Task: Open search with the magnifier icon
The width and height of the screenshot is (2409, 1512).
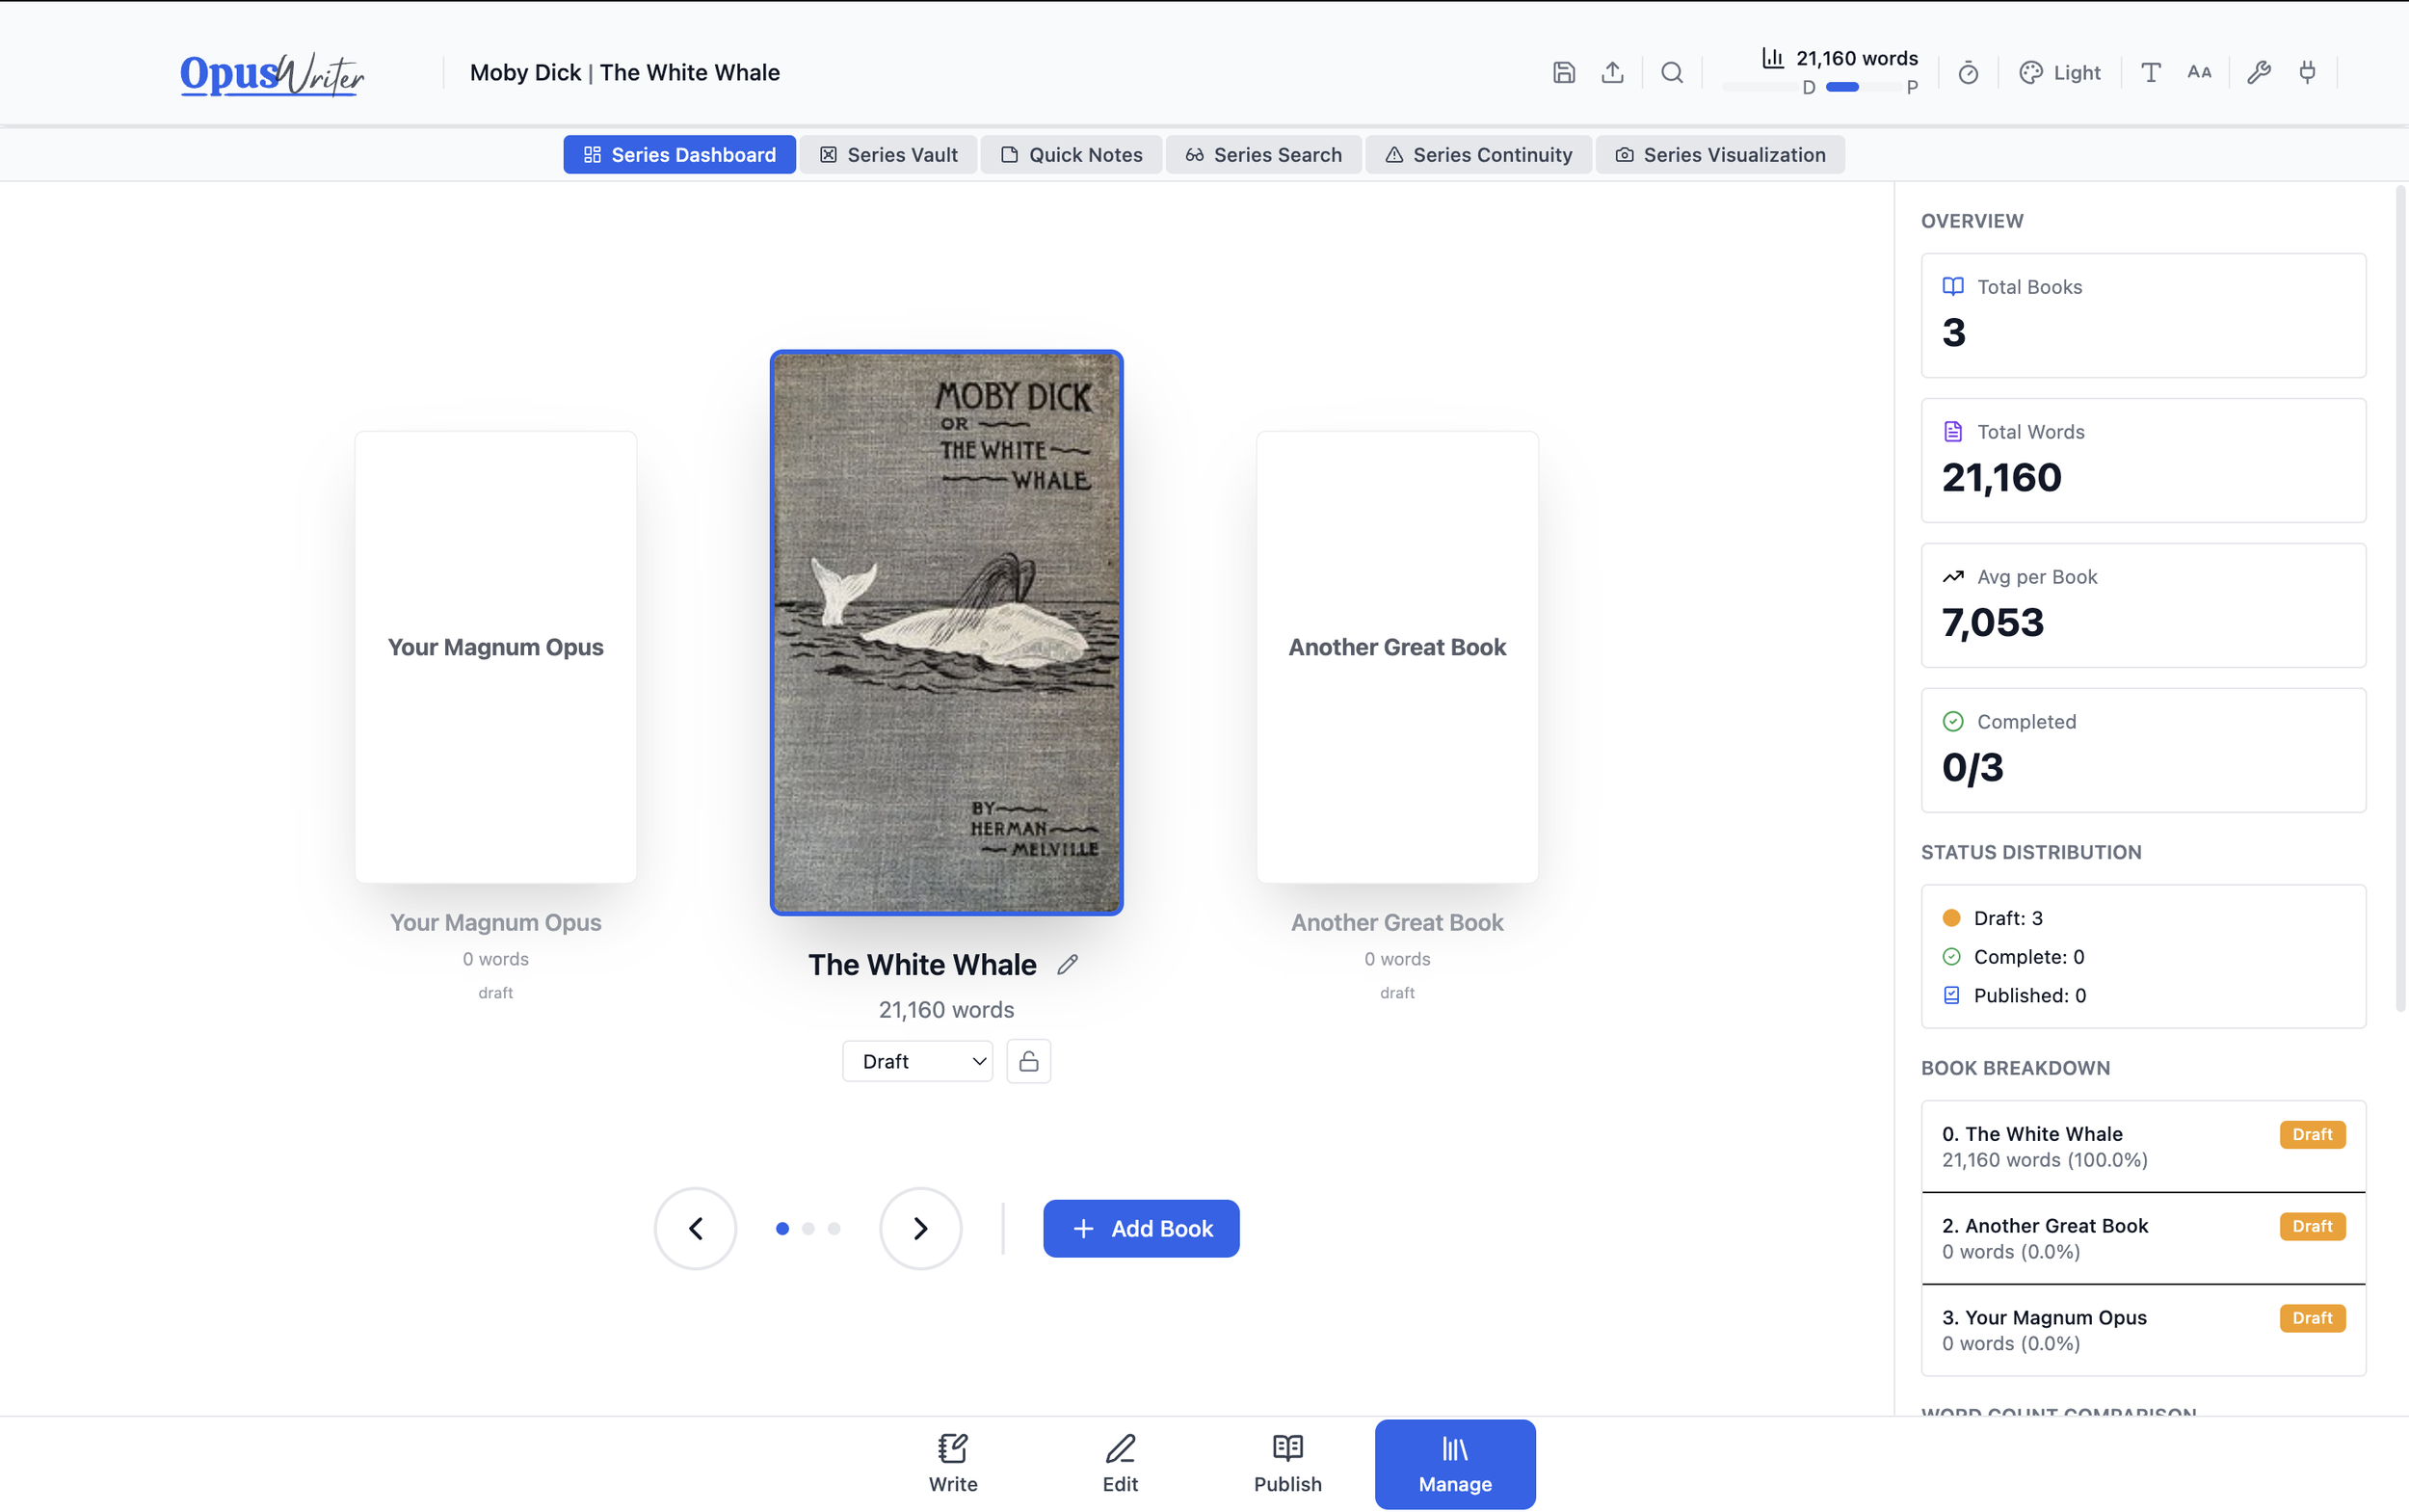Action: point(1670,72)
